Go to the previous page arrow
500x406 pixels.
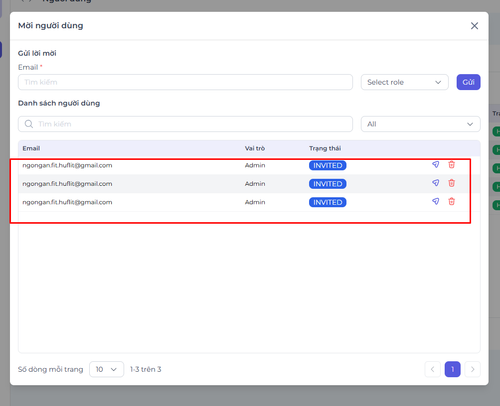coord(433,369)
